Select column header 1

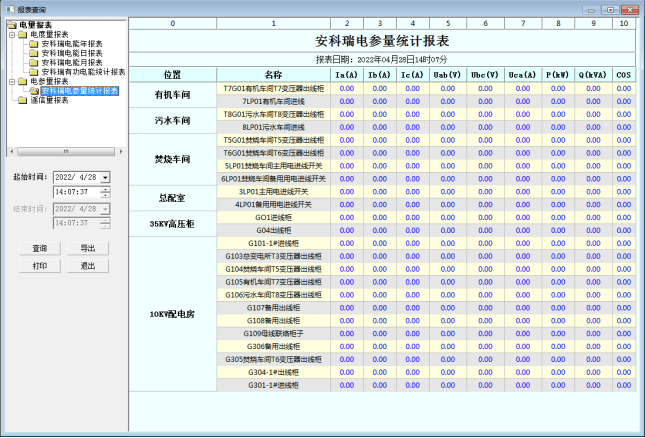click(x=274, y=23)
